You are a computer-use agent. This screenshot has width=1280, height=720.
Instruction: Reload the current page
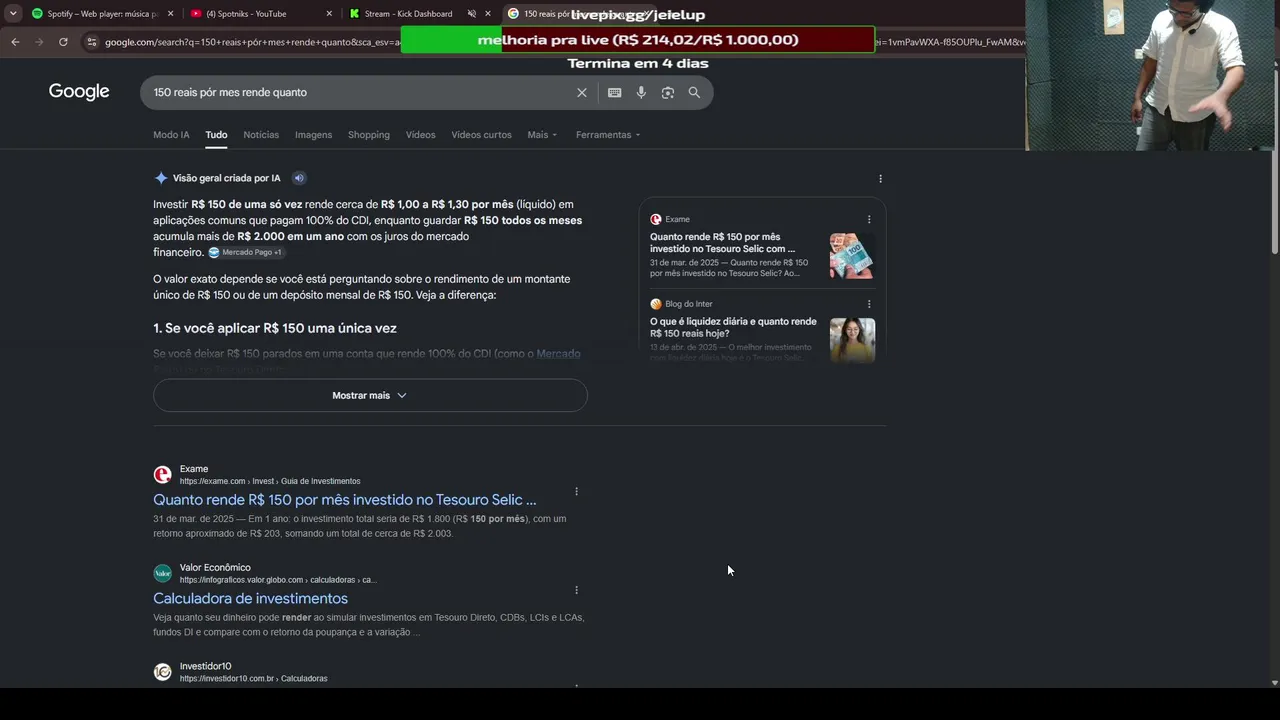(63, 42)
